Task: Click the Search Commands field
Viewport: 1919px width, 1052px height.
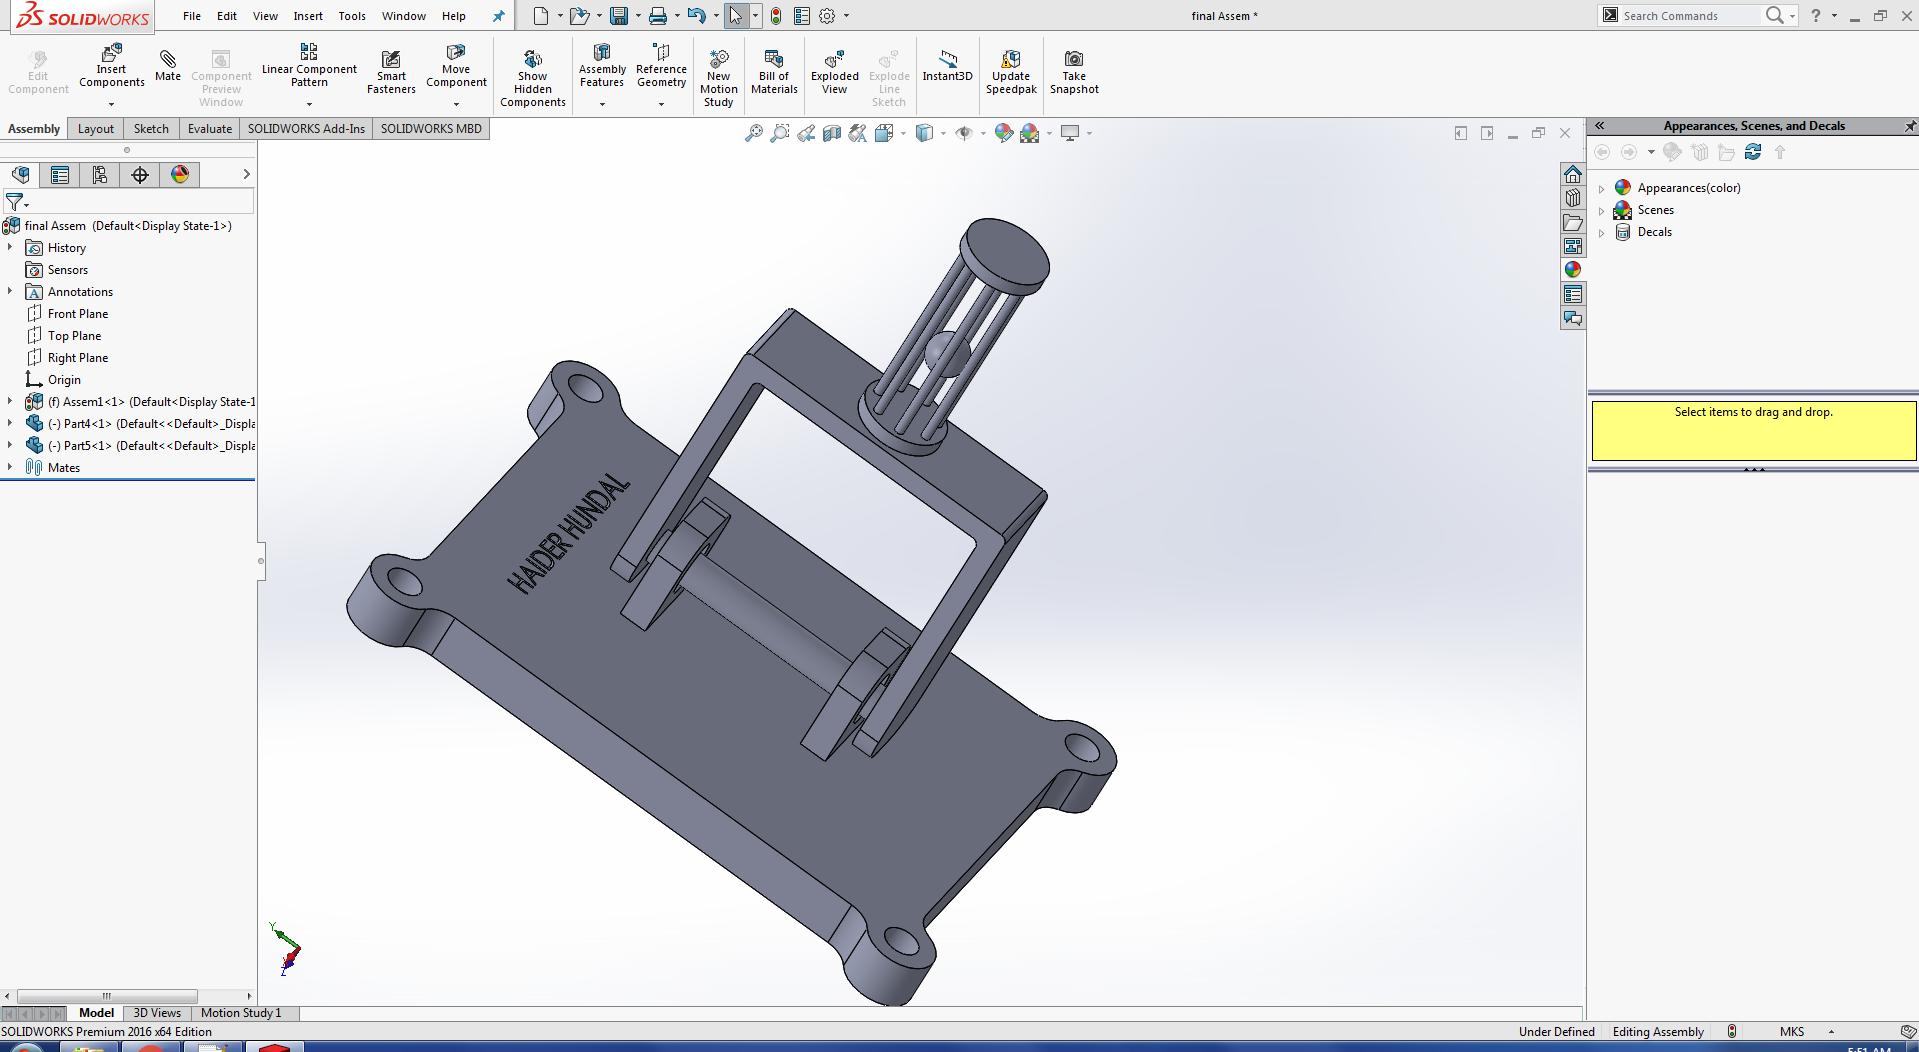Action: tap(1688, 16)
